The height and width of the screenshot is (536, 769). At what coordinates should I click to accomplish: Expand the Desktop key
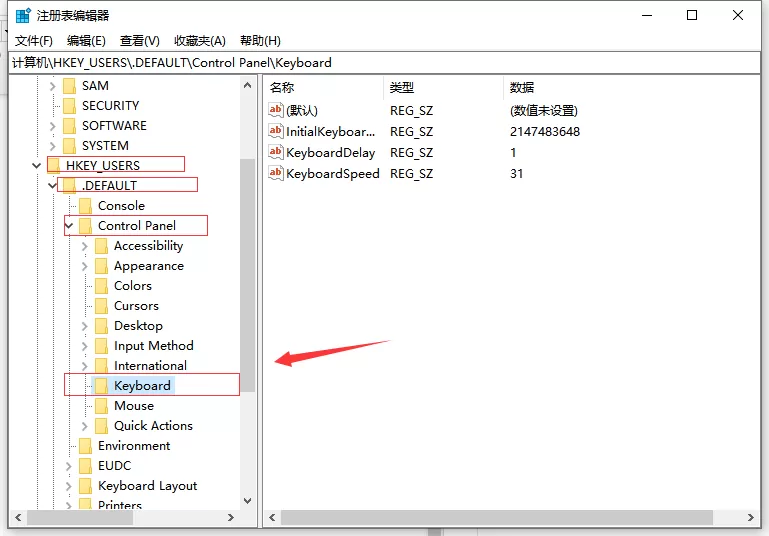click(84, 326)
